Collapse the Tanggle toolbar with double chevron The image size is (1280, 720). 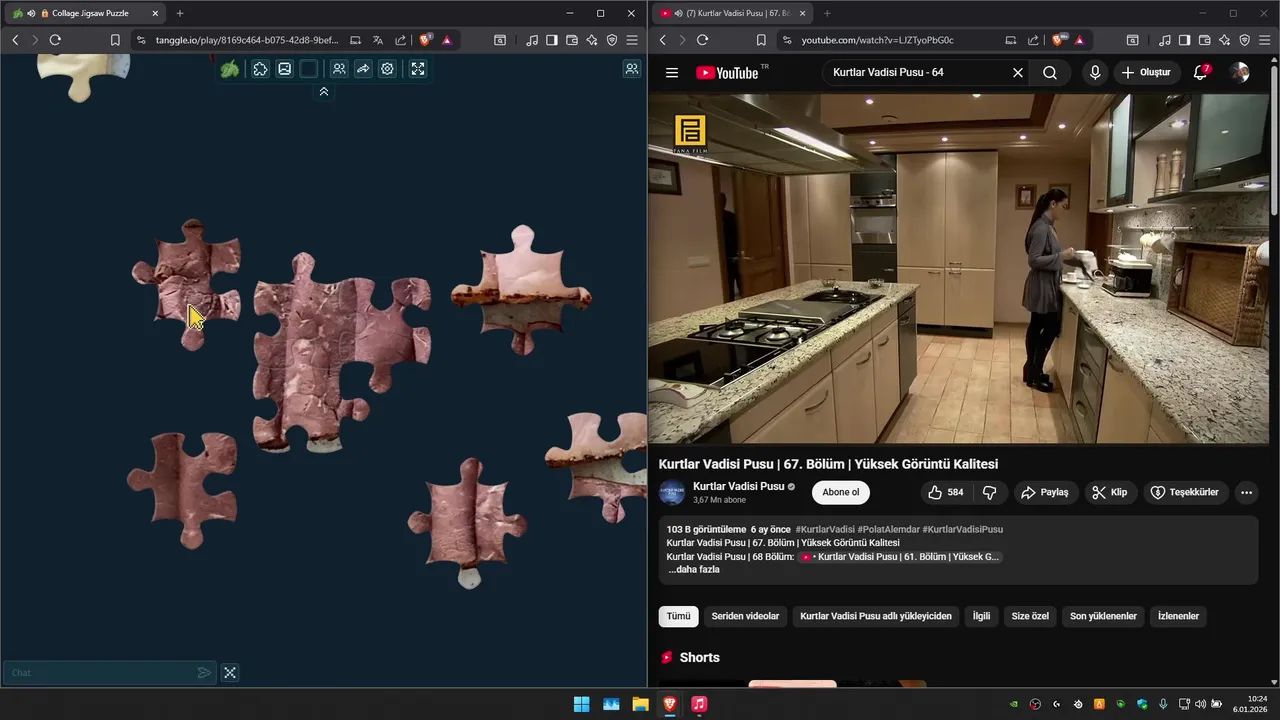[324, 91]
